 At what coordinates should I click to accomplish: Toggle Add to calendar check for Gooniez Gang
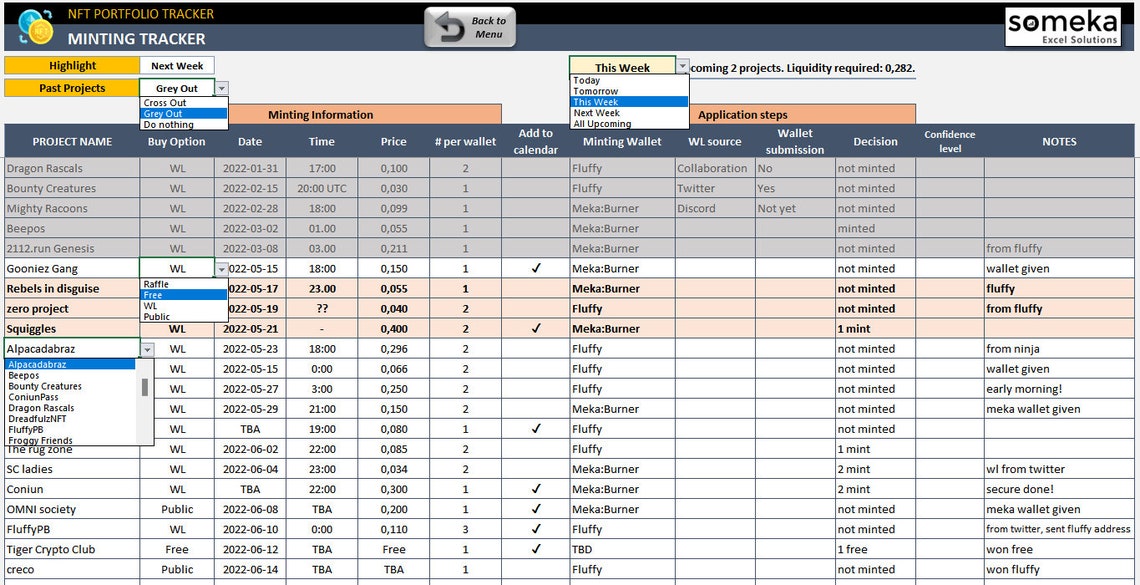tap(534, 268)
